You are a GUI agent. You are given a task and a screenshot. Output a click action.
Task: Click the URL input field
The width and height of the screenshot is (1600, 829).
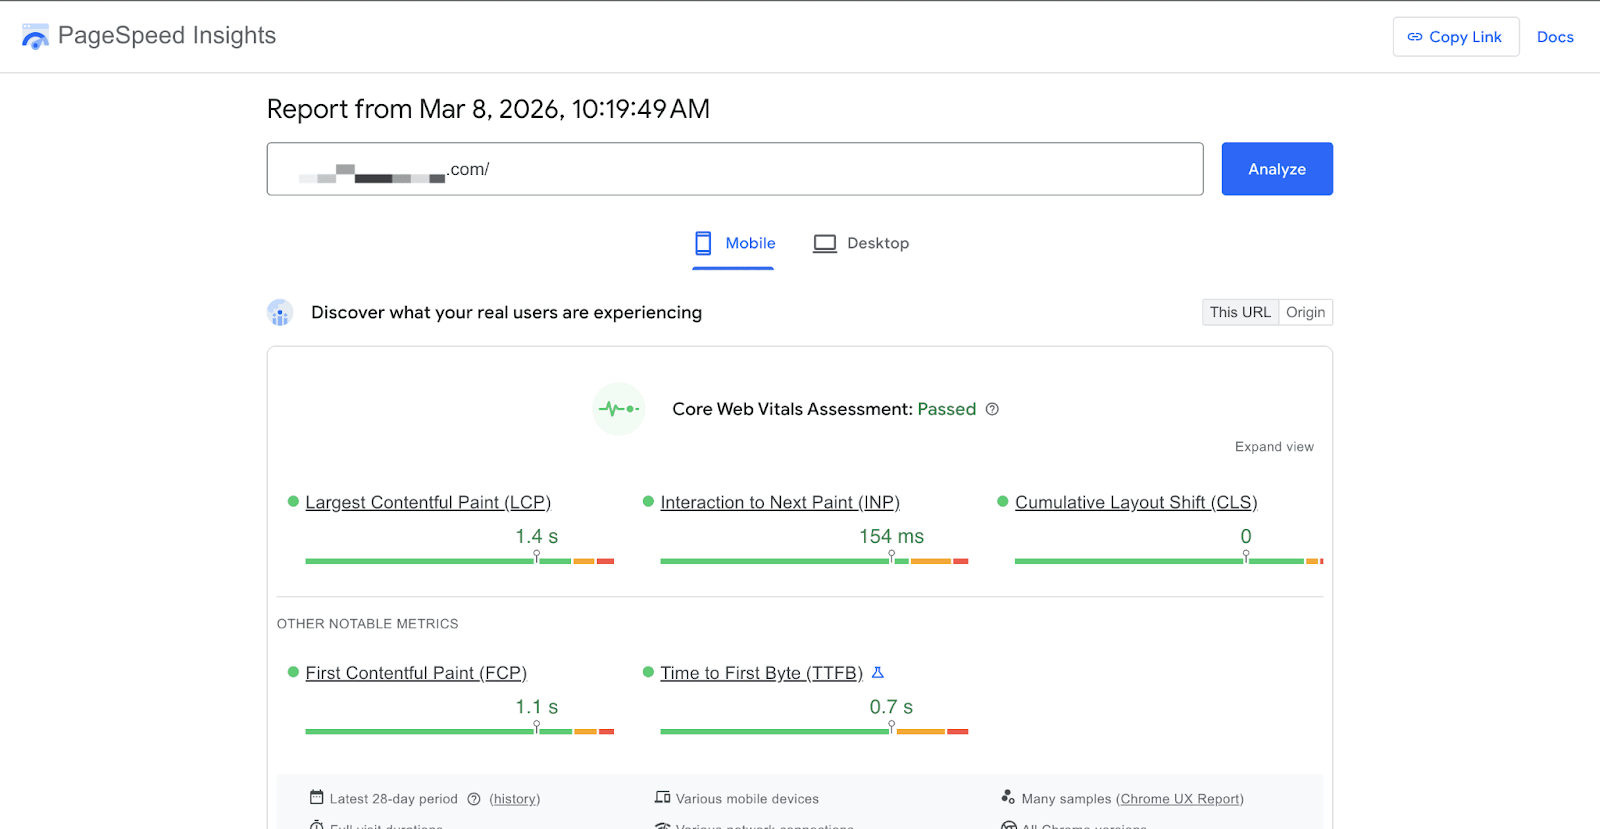click(x=735, y=169)
